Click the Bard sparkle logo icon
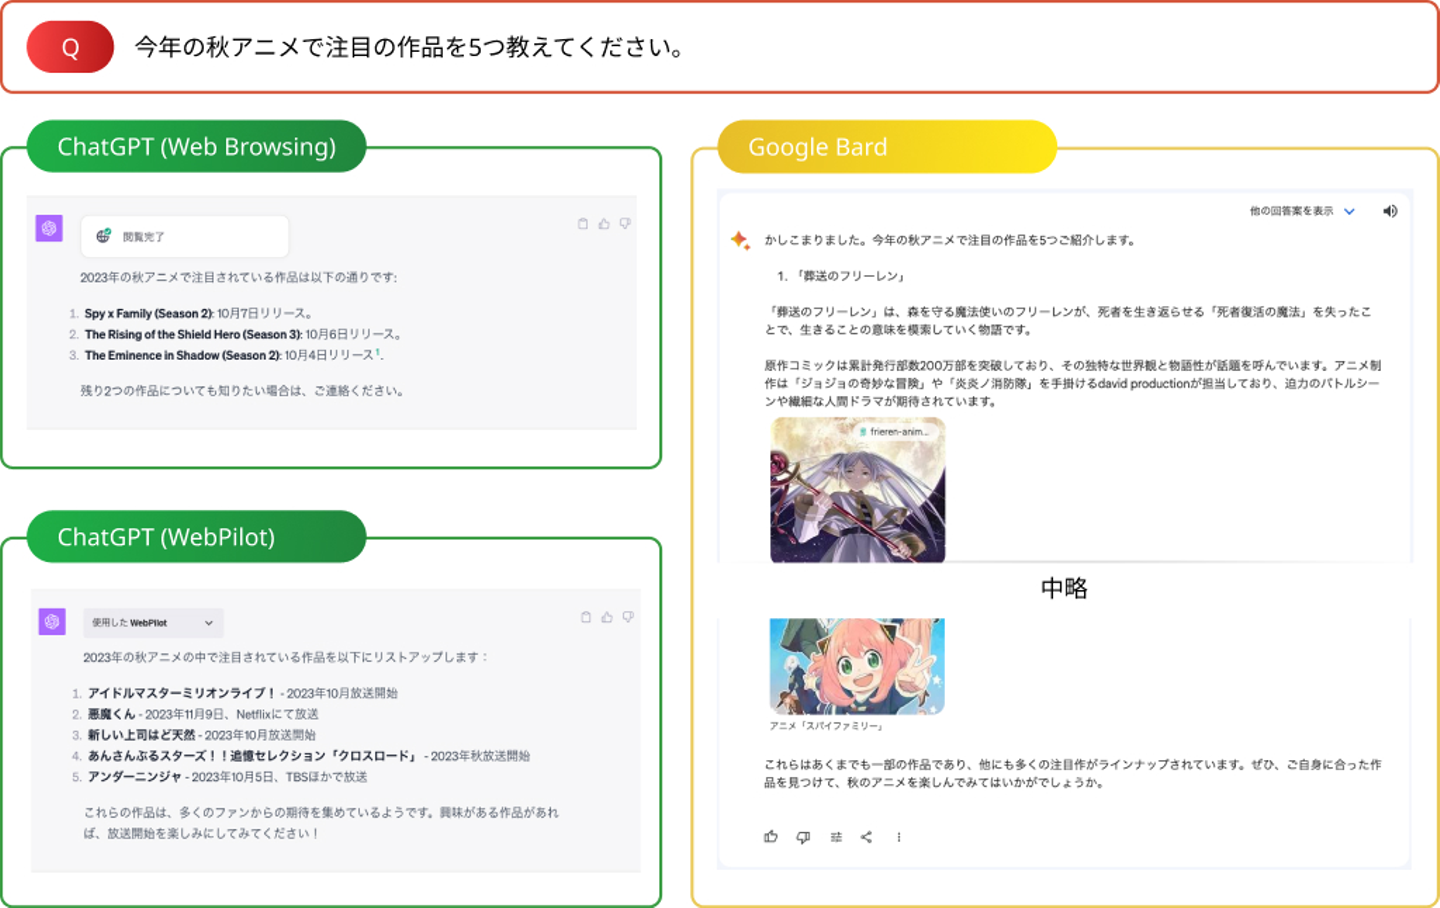The width and height of the screenshot is (1440, 908). point(740,240)
